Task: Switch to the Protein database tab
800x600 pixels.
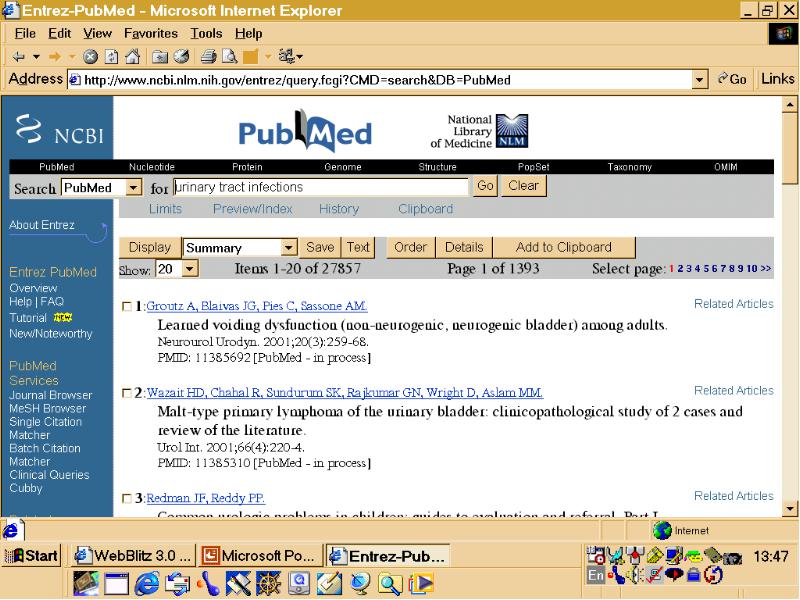Action: (247, 167)
